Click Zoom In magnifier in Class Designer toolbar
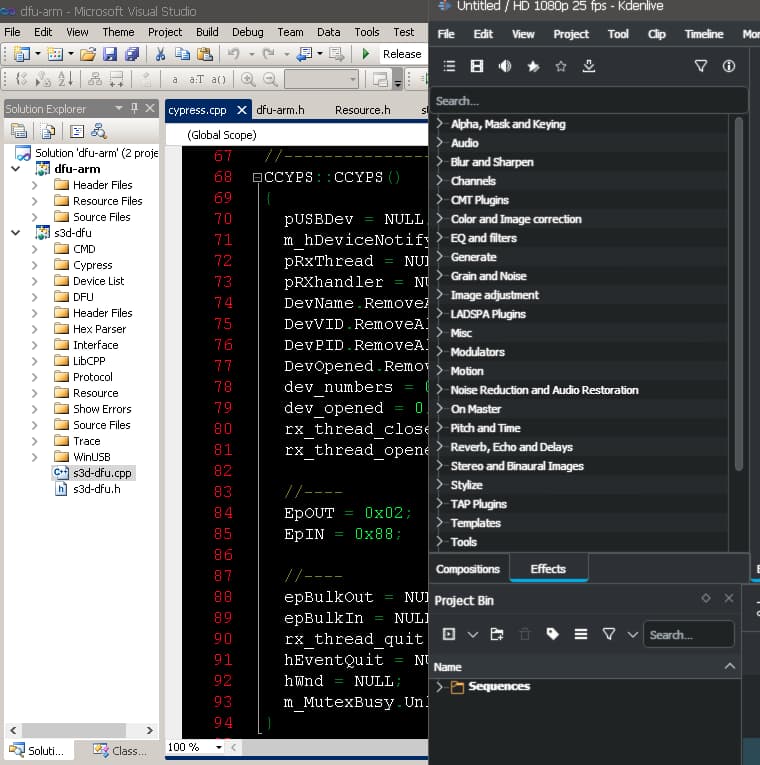The height and width of the screenshot is (765, 760). pos(248,79)
